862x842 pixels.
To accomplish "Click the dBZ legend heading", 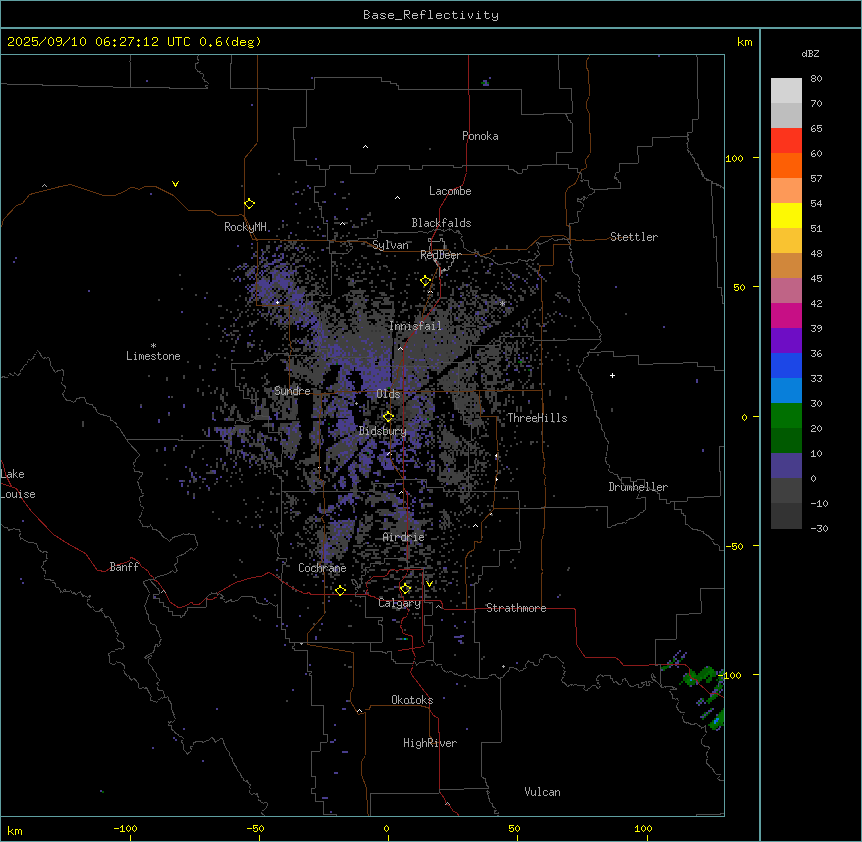I will point(810,53).
